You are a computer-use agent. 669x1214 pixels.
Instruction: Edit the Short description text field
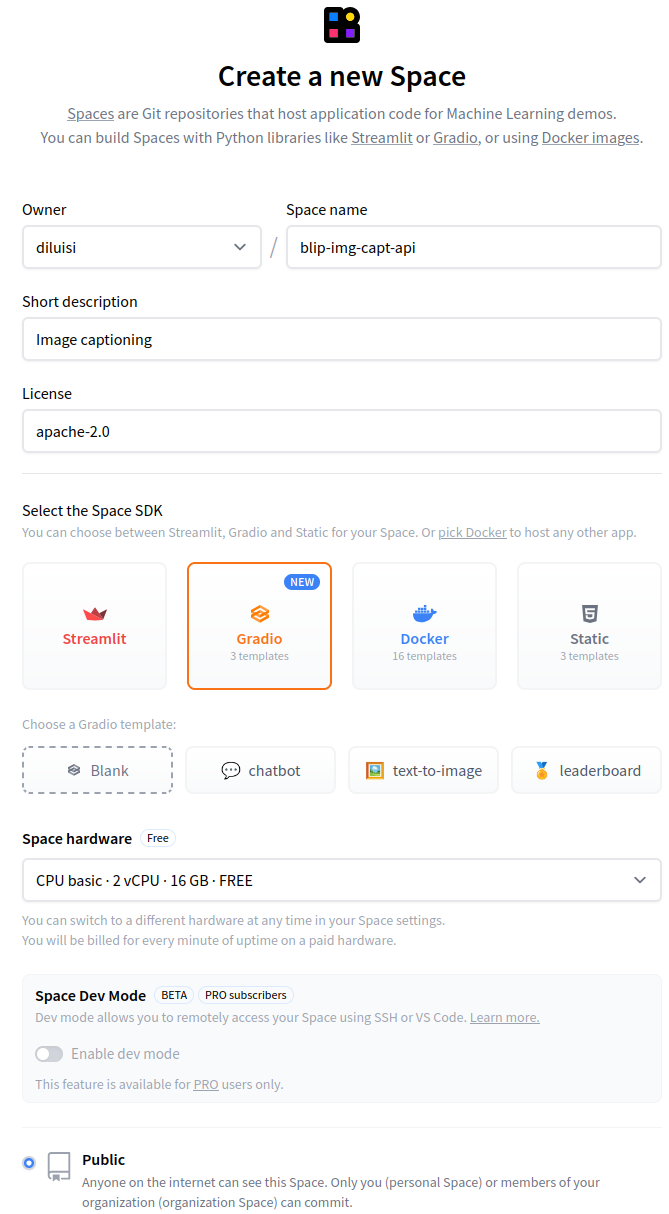(342, 339)
